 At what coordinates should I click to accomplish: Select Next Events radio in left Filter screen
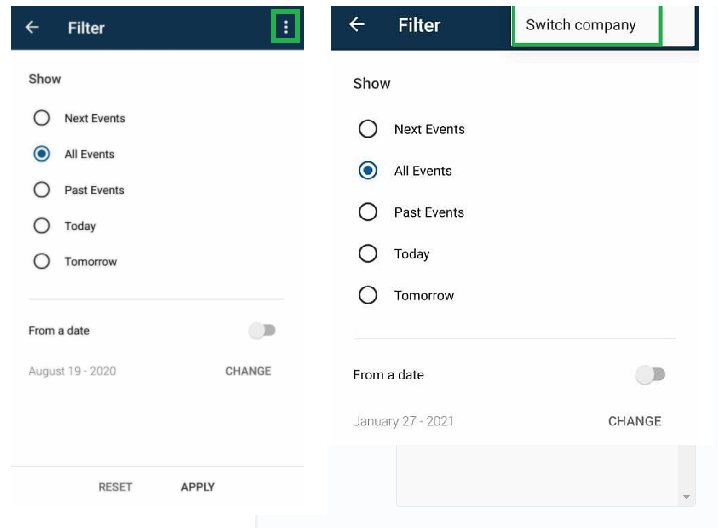[42, 118]
